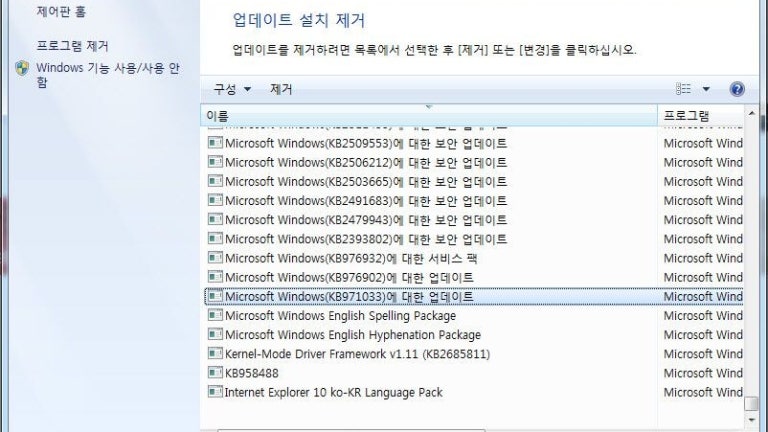Viewport: 768px width, 432px height.
Task: Click icon of English Spelling Package
Action: click(215, 315)
